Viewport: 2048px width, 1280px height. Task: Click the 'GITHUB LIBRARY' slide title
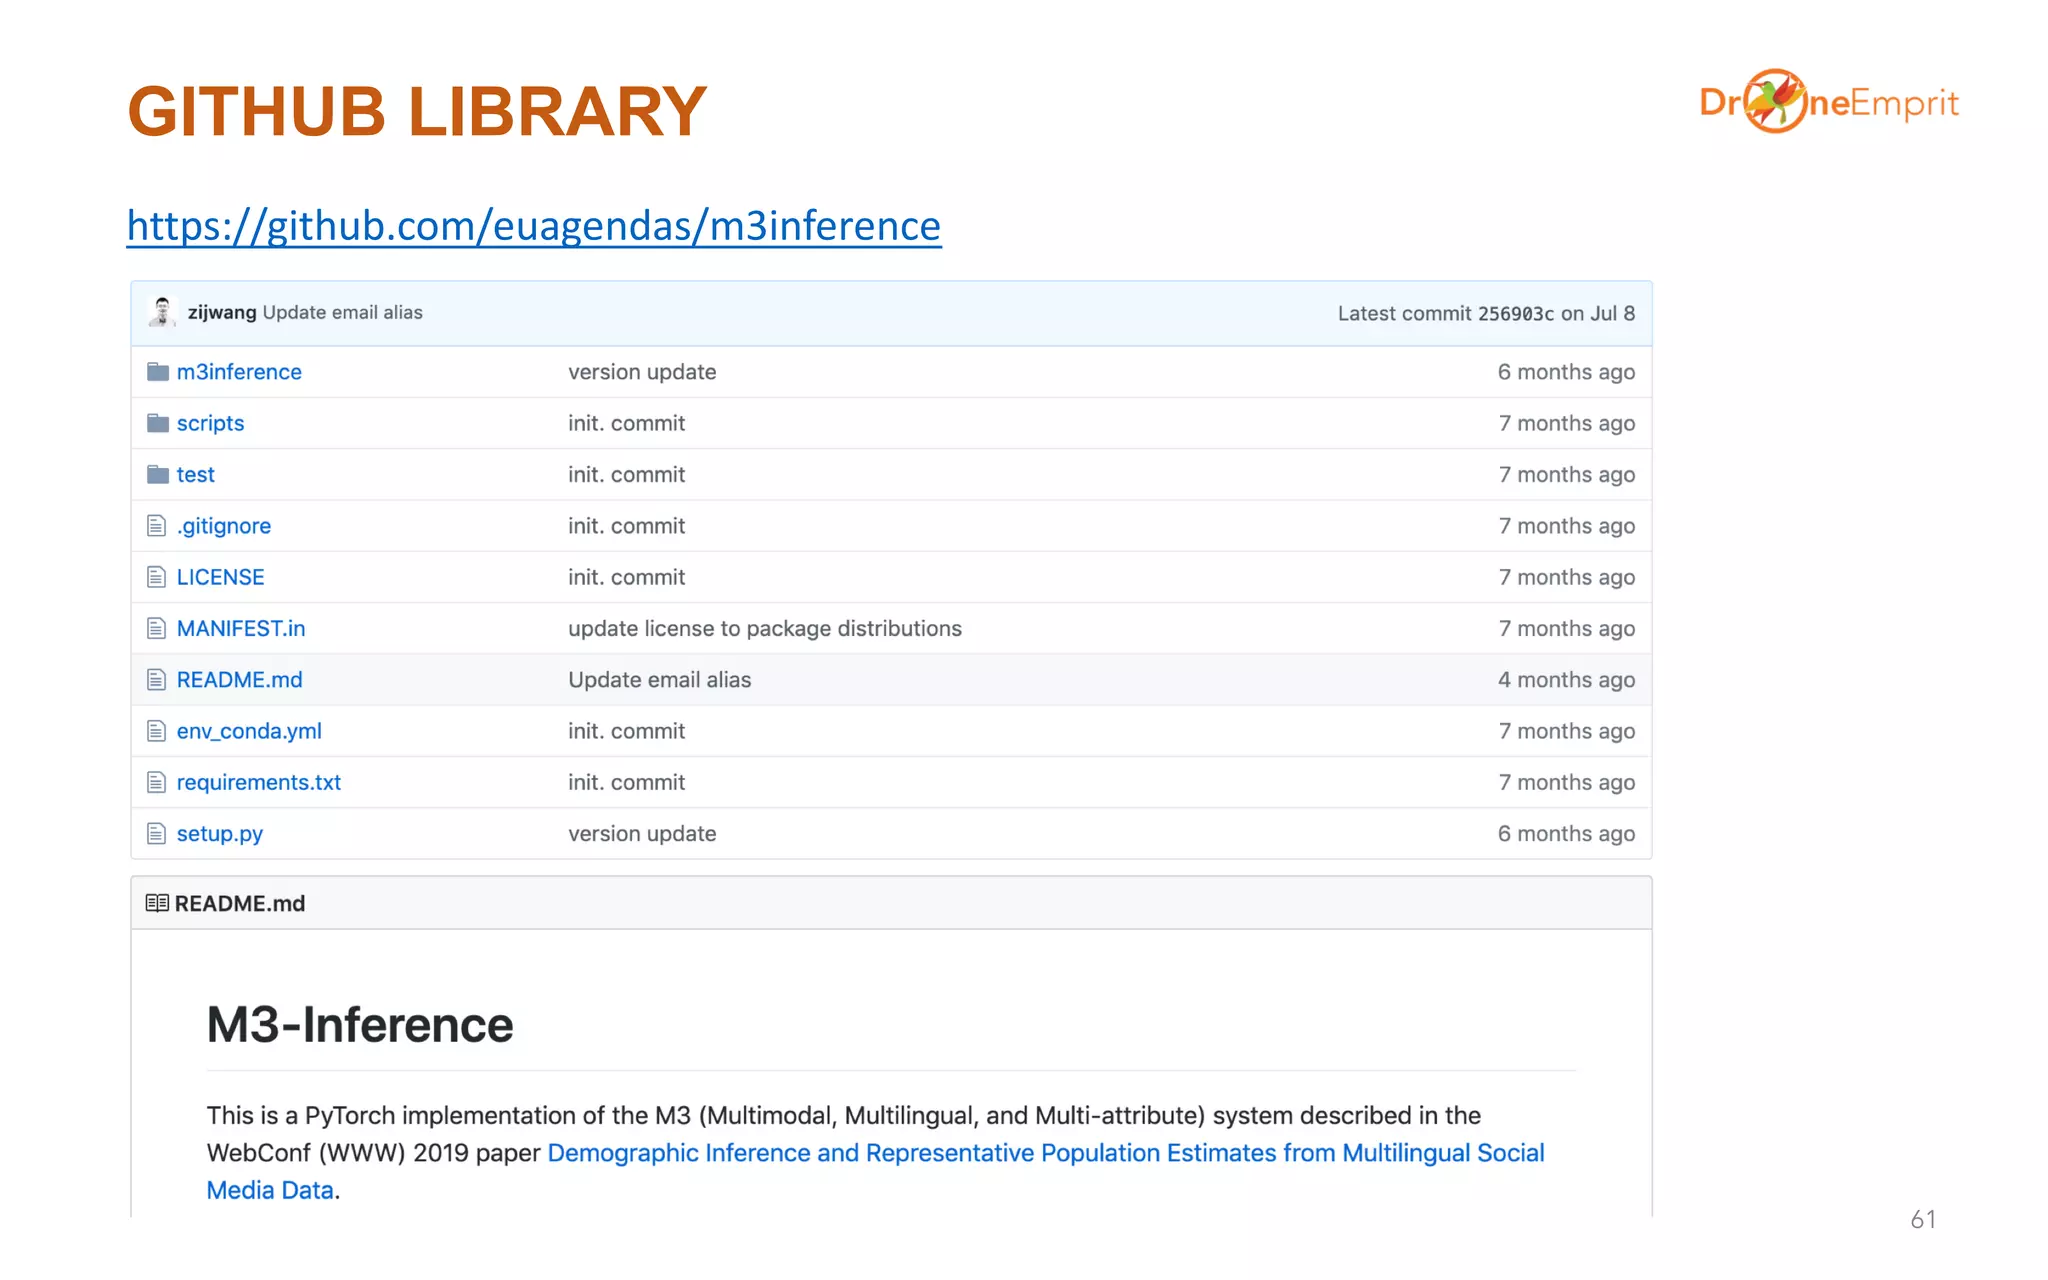[418, 111]
